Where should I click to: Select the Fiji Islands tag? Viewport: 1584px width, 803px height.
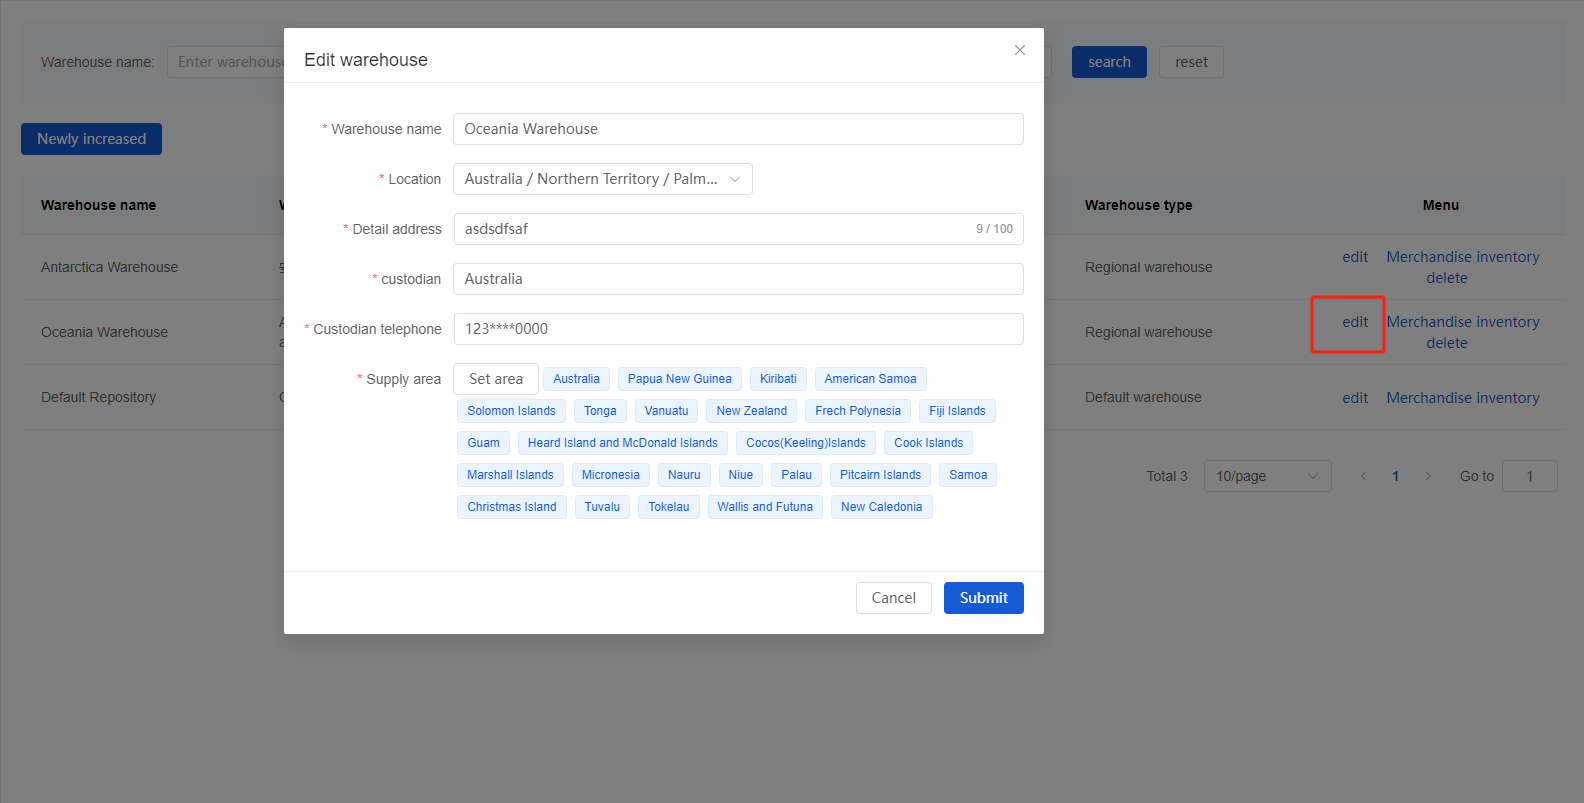click(957, 411)
